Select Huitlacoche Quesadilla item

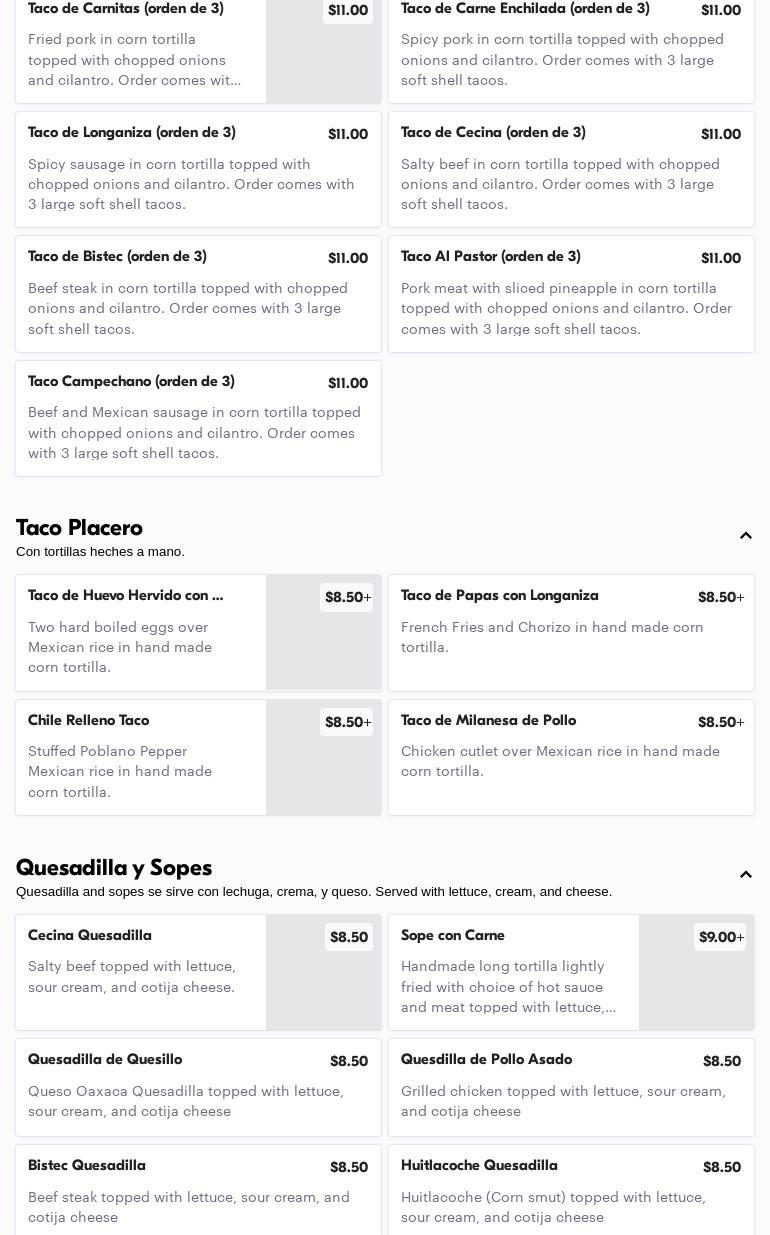click(x=571, y=1190)
